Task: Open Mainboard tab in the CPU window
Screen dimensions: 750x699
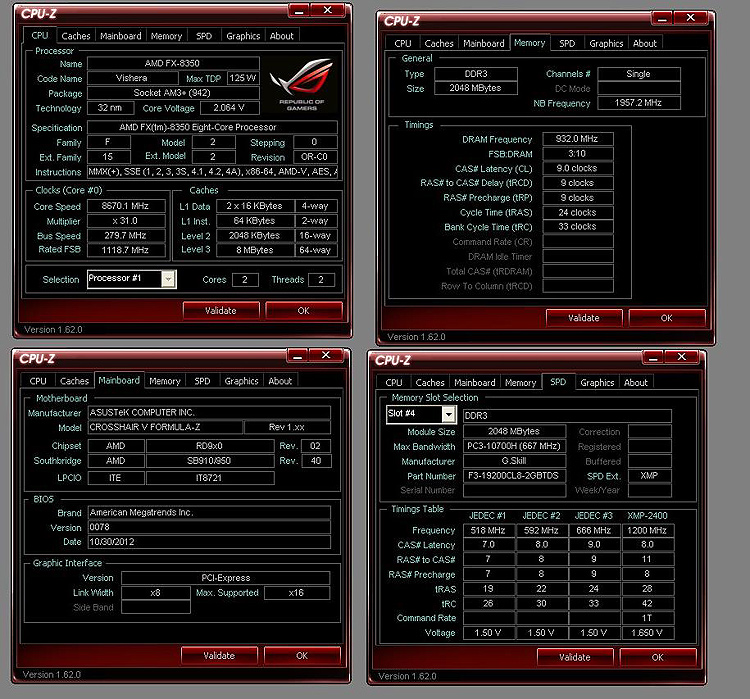Action: 121,36
